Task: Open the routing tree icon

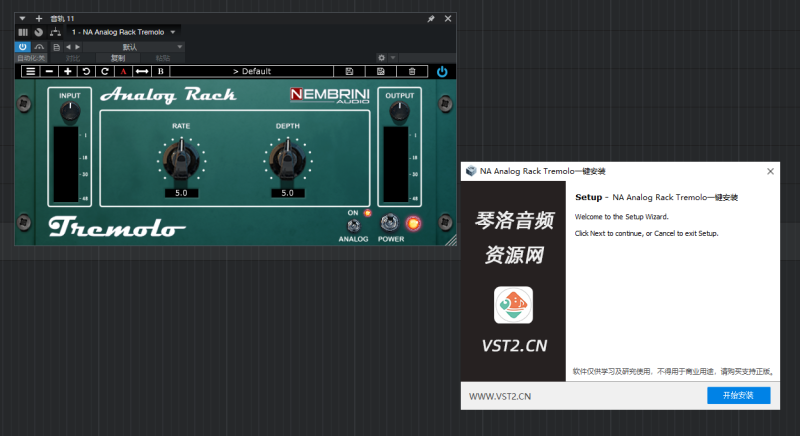Action: (x=55, y=32)
